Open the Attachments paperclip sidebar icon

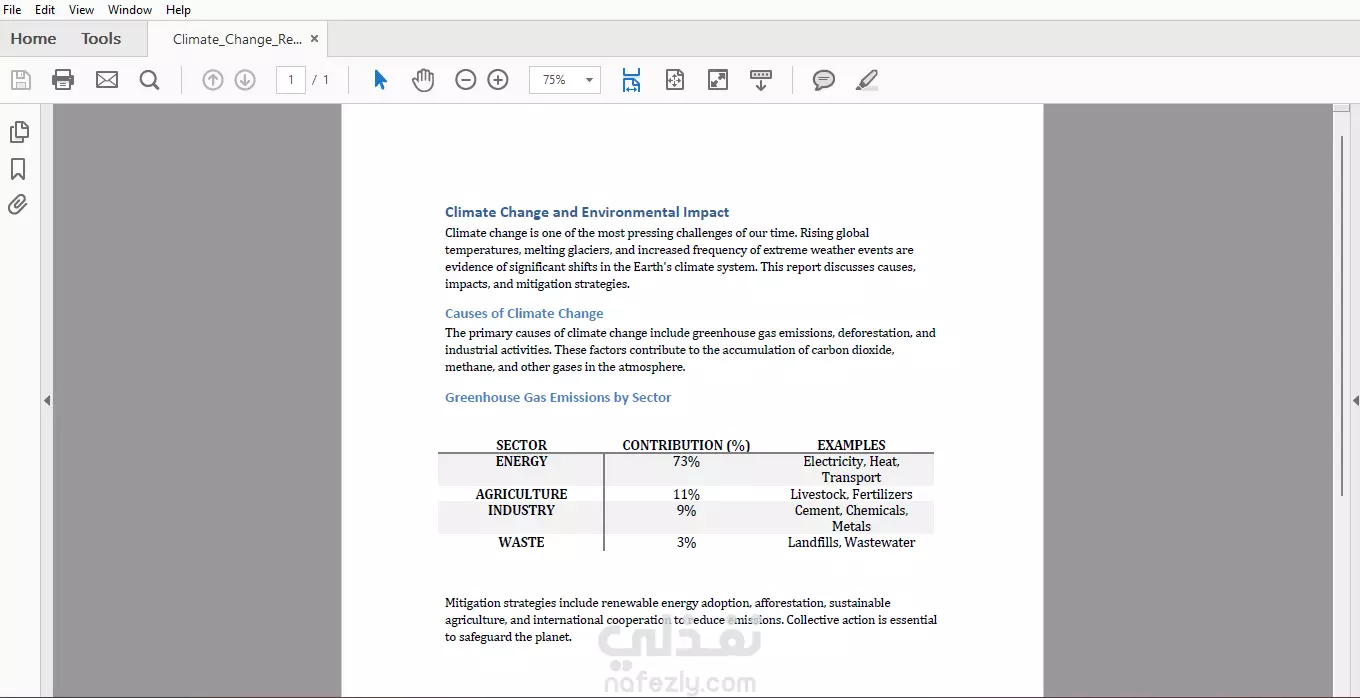18,205
